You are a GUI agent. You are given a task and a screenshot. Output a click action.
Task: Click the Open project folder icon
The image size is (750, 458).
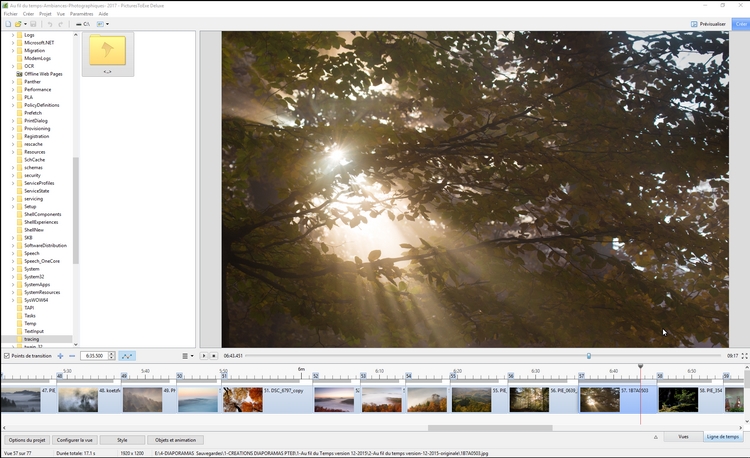pyautogui.click(x=19, y=24)
